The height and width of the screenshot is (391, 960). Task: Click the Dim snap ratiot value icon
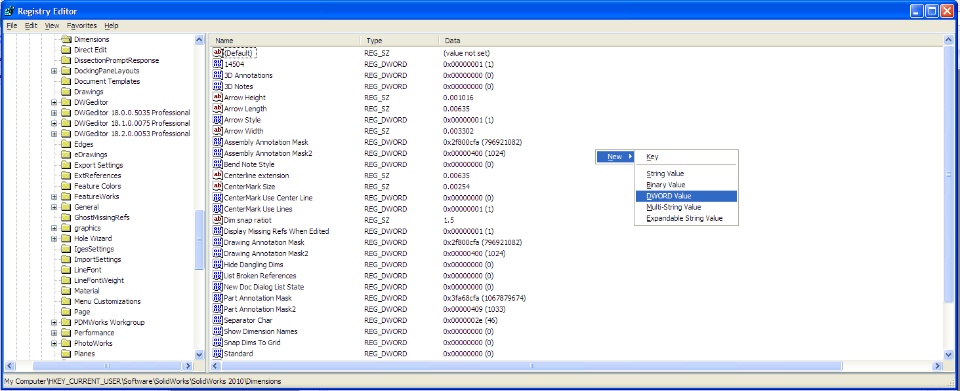point(217,220)
